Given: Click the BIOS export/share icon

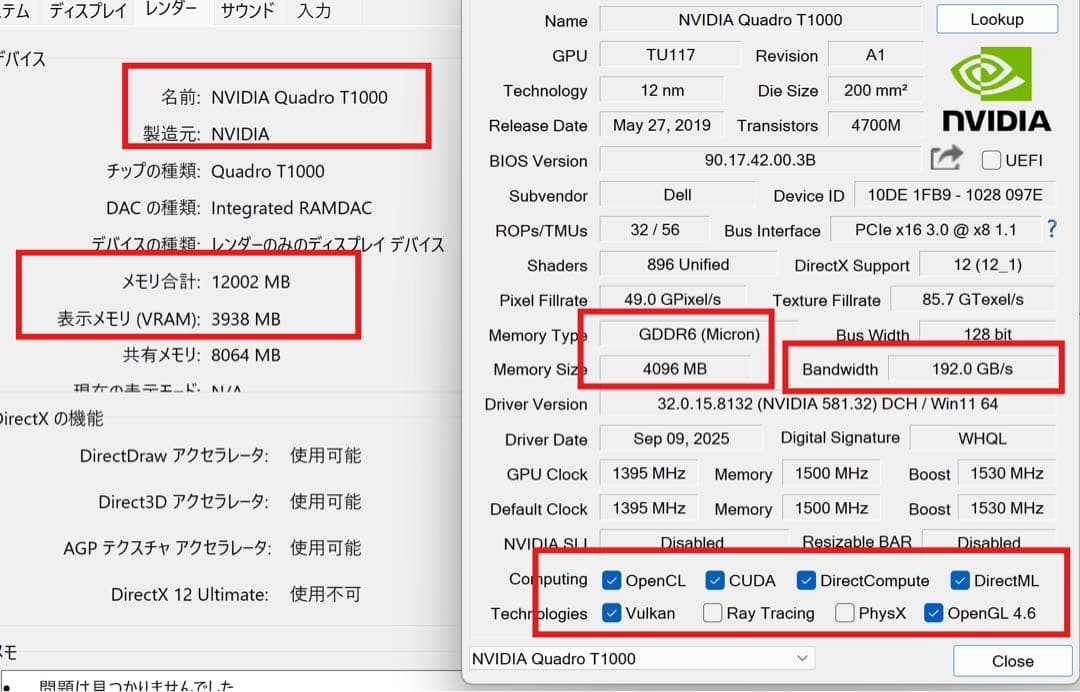Looking at the screenshot, I should tap(944, 158).
